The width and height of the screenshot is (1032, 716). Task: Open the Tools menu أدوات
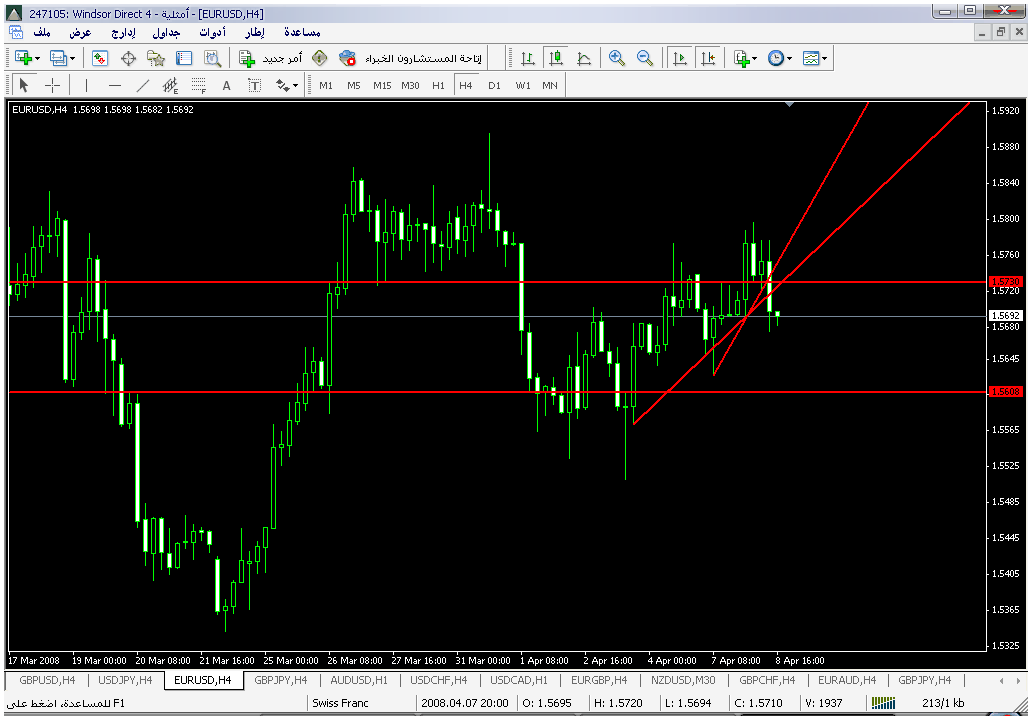pyautogui.click(x=213, y=32)
